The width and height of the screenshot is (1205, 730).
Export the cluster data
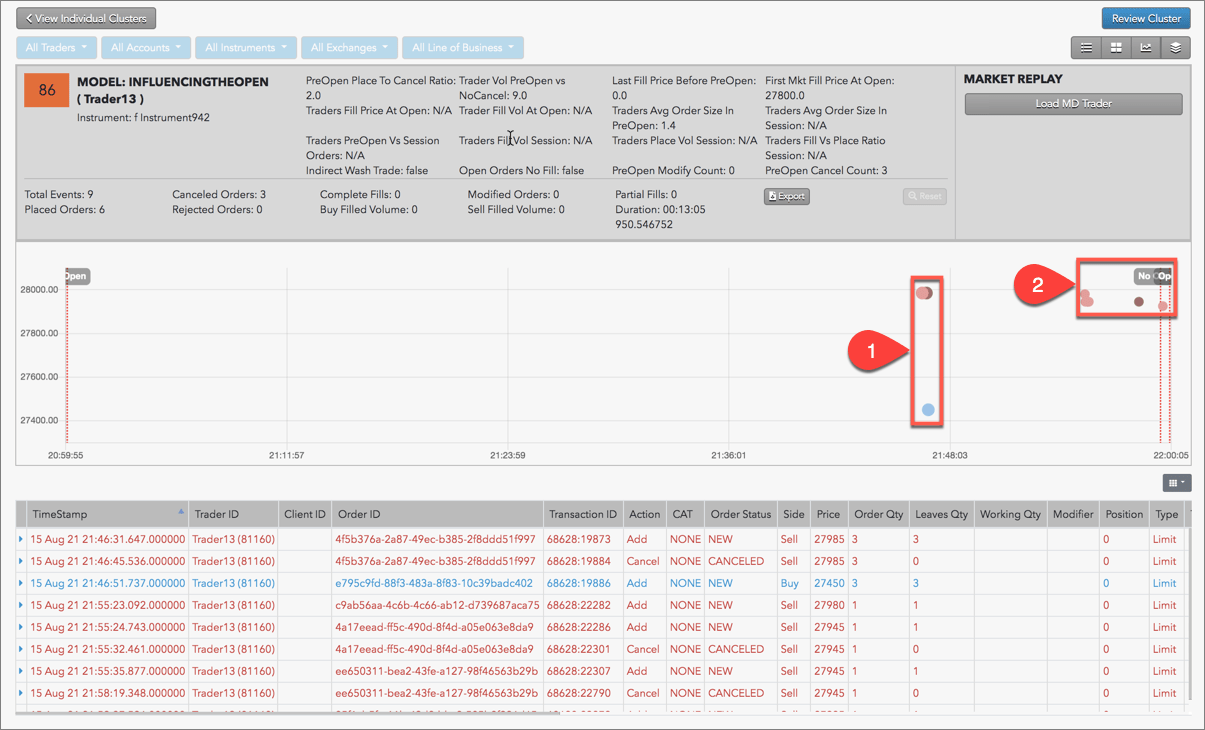(787, 196)
